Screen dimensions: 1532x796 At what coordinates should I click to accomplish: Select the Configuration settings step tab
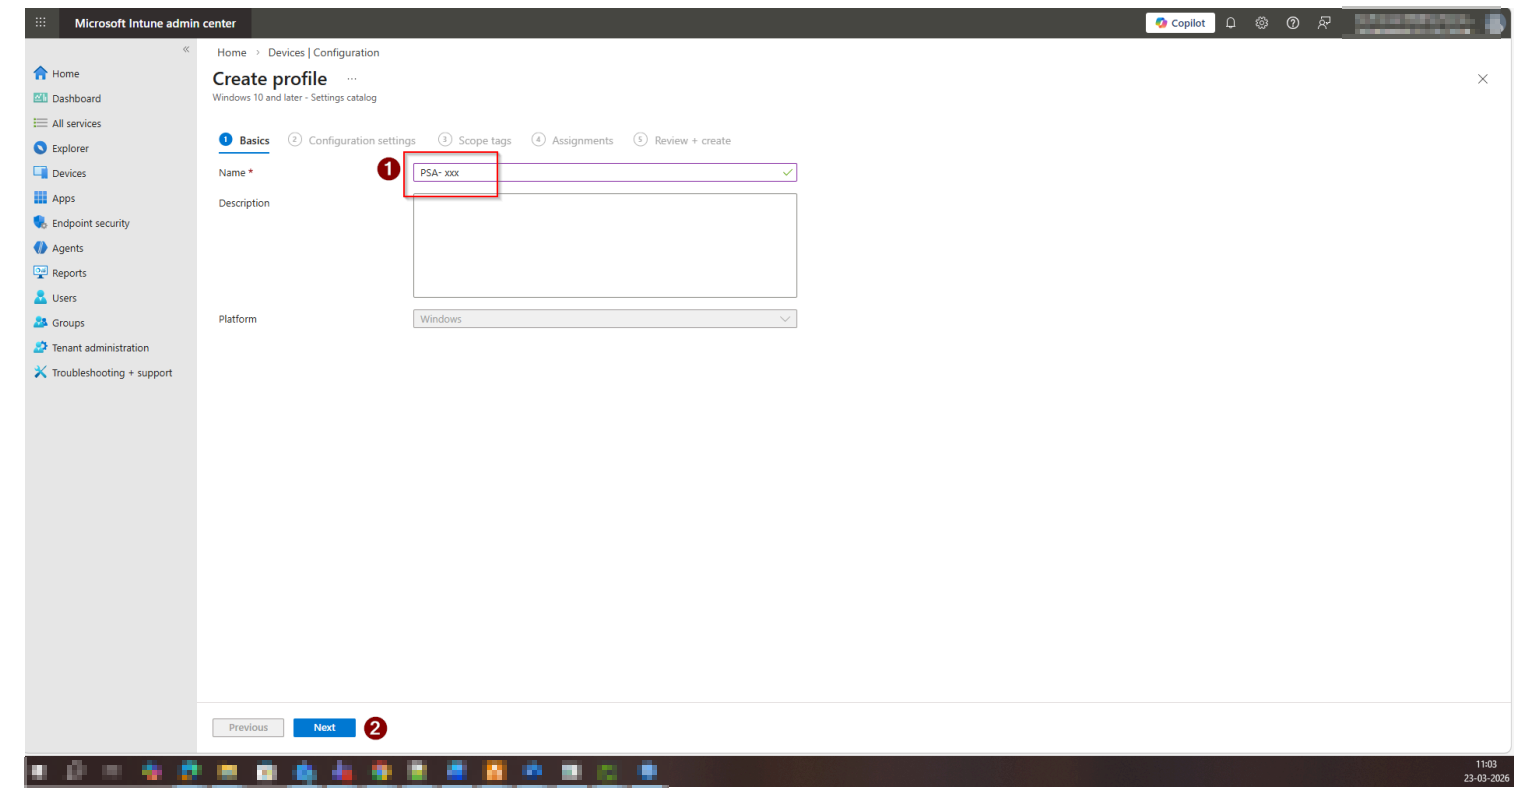tap(352, 141)
